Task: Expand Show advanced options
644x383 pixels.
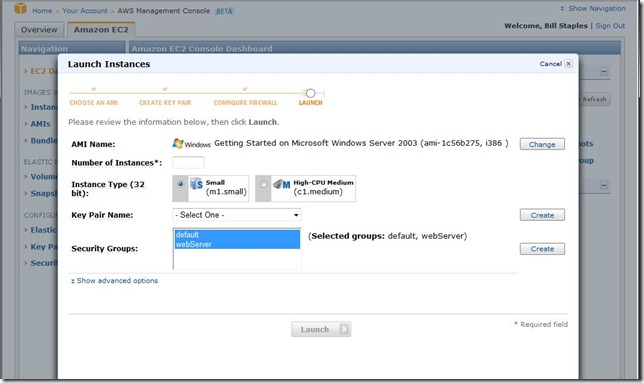Action: (114, 281)
